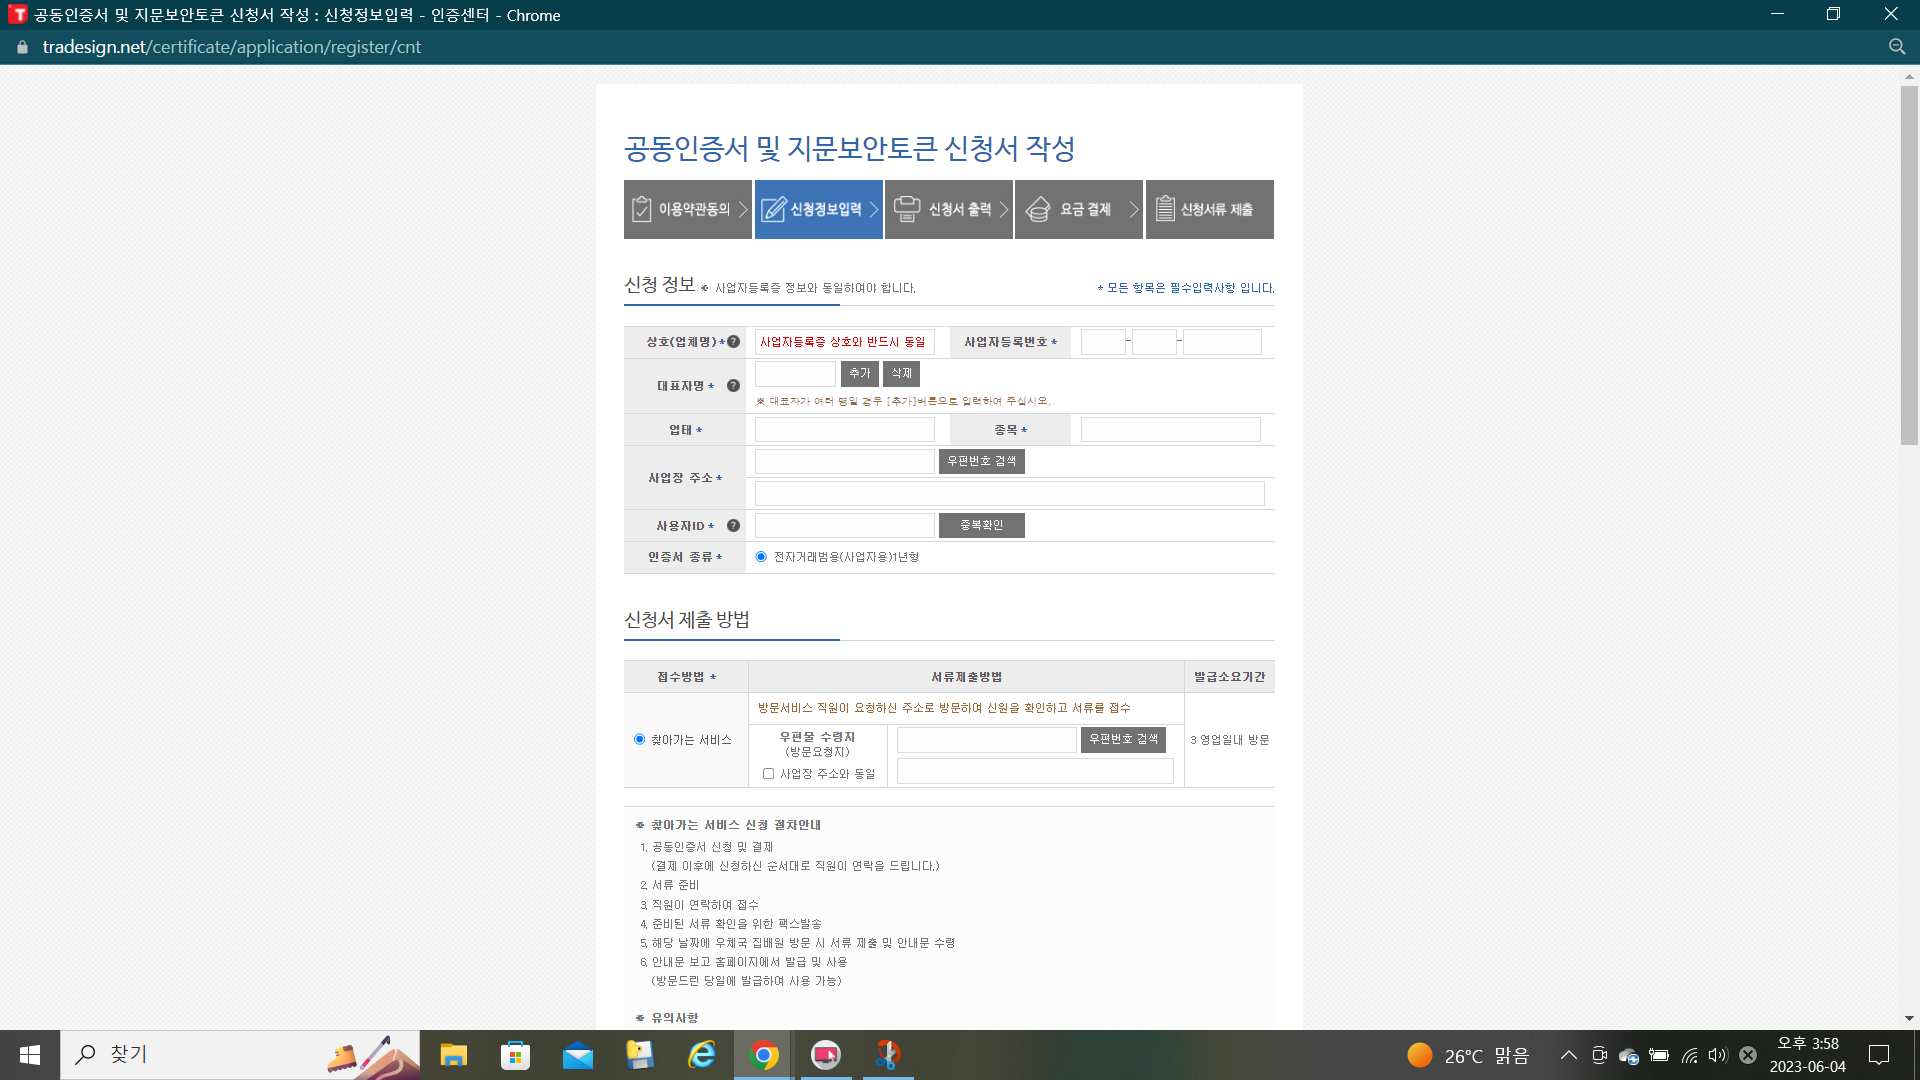Click the help icon next to 상호(업체명)
The height and width of the screenshot is (1080, 1920).
[x=733, y=342]
